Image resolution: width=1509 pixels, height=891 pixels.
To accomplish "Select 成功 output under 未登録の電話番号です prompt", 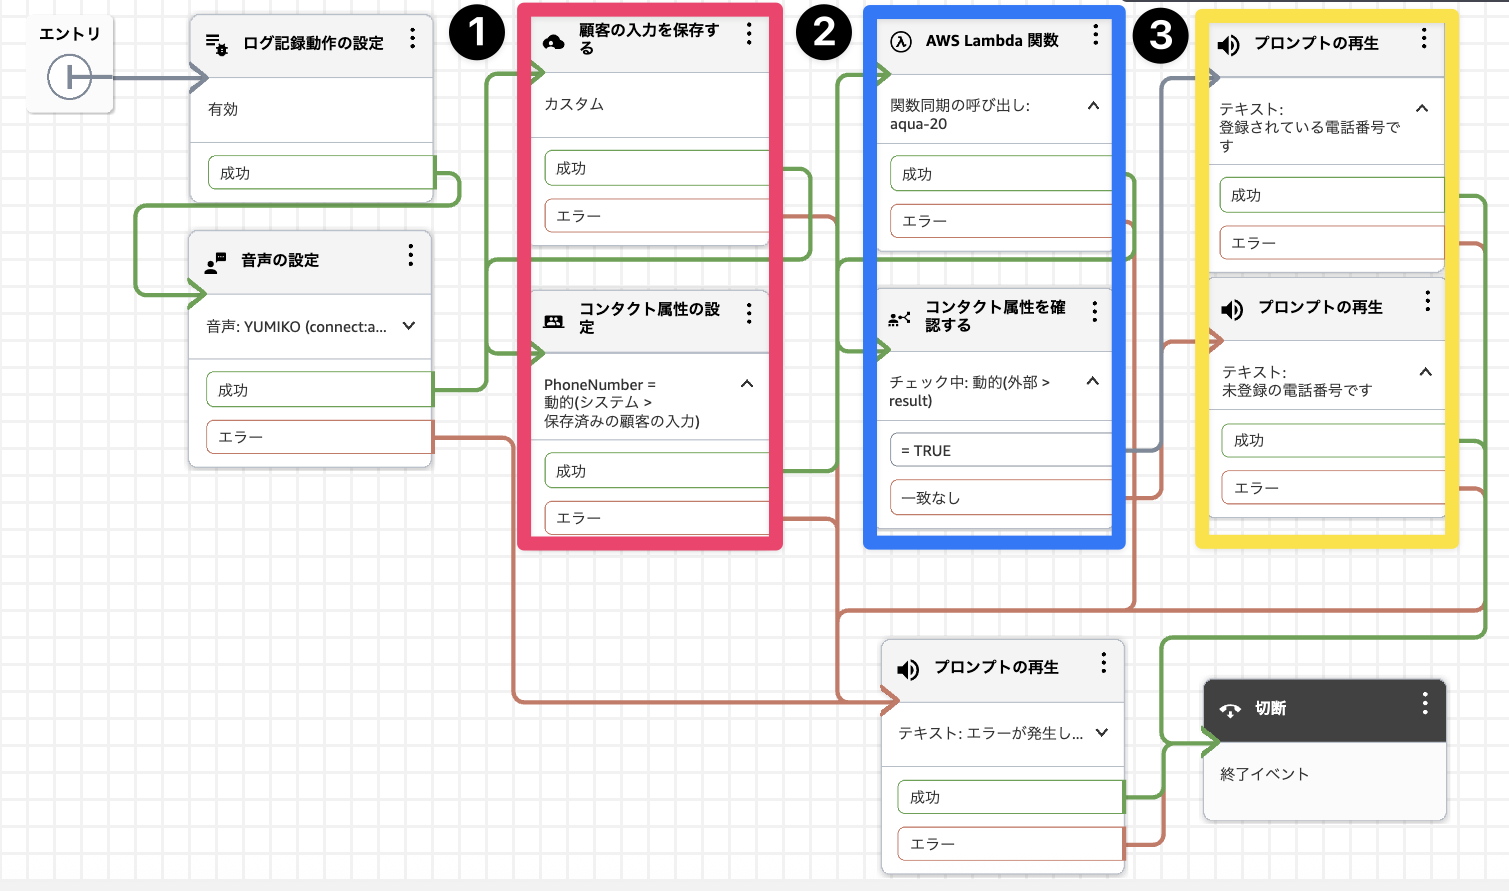I will (1334, 440).
